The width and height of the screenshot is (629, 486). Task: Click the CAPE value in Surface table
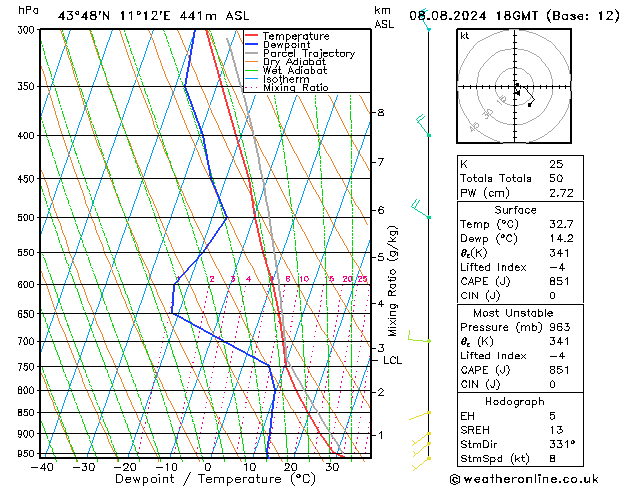point(559,281)
